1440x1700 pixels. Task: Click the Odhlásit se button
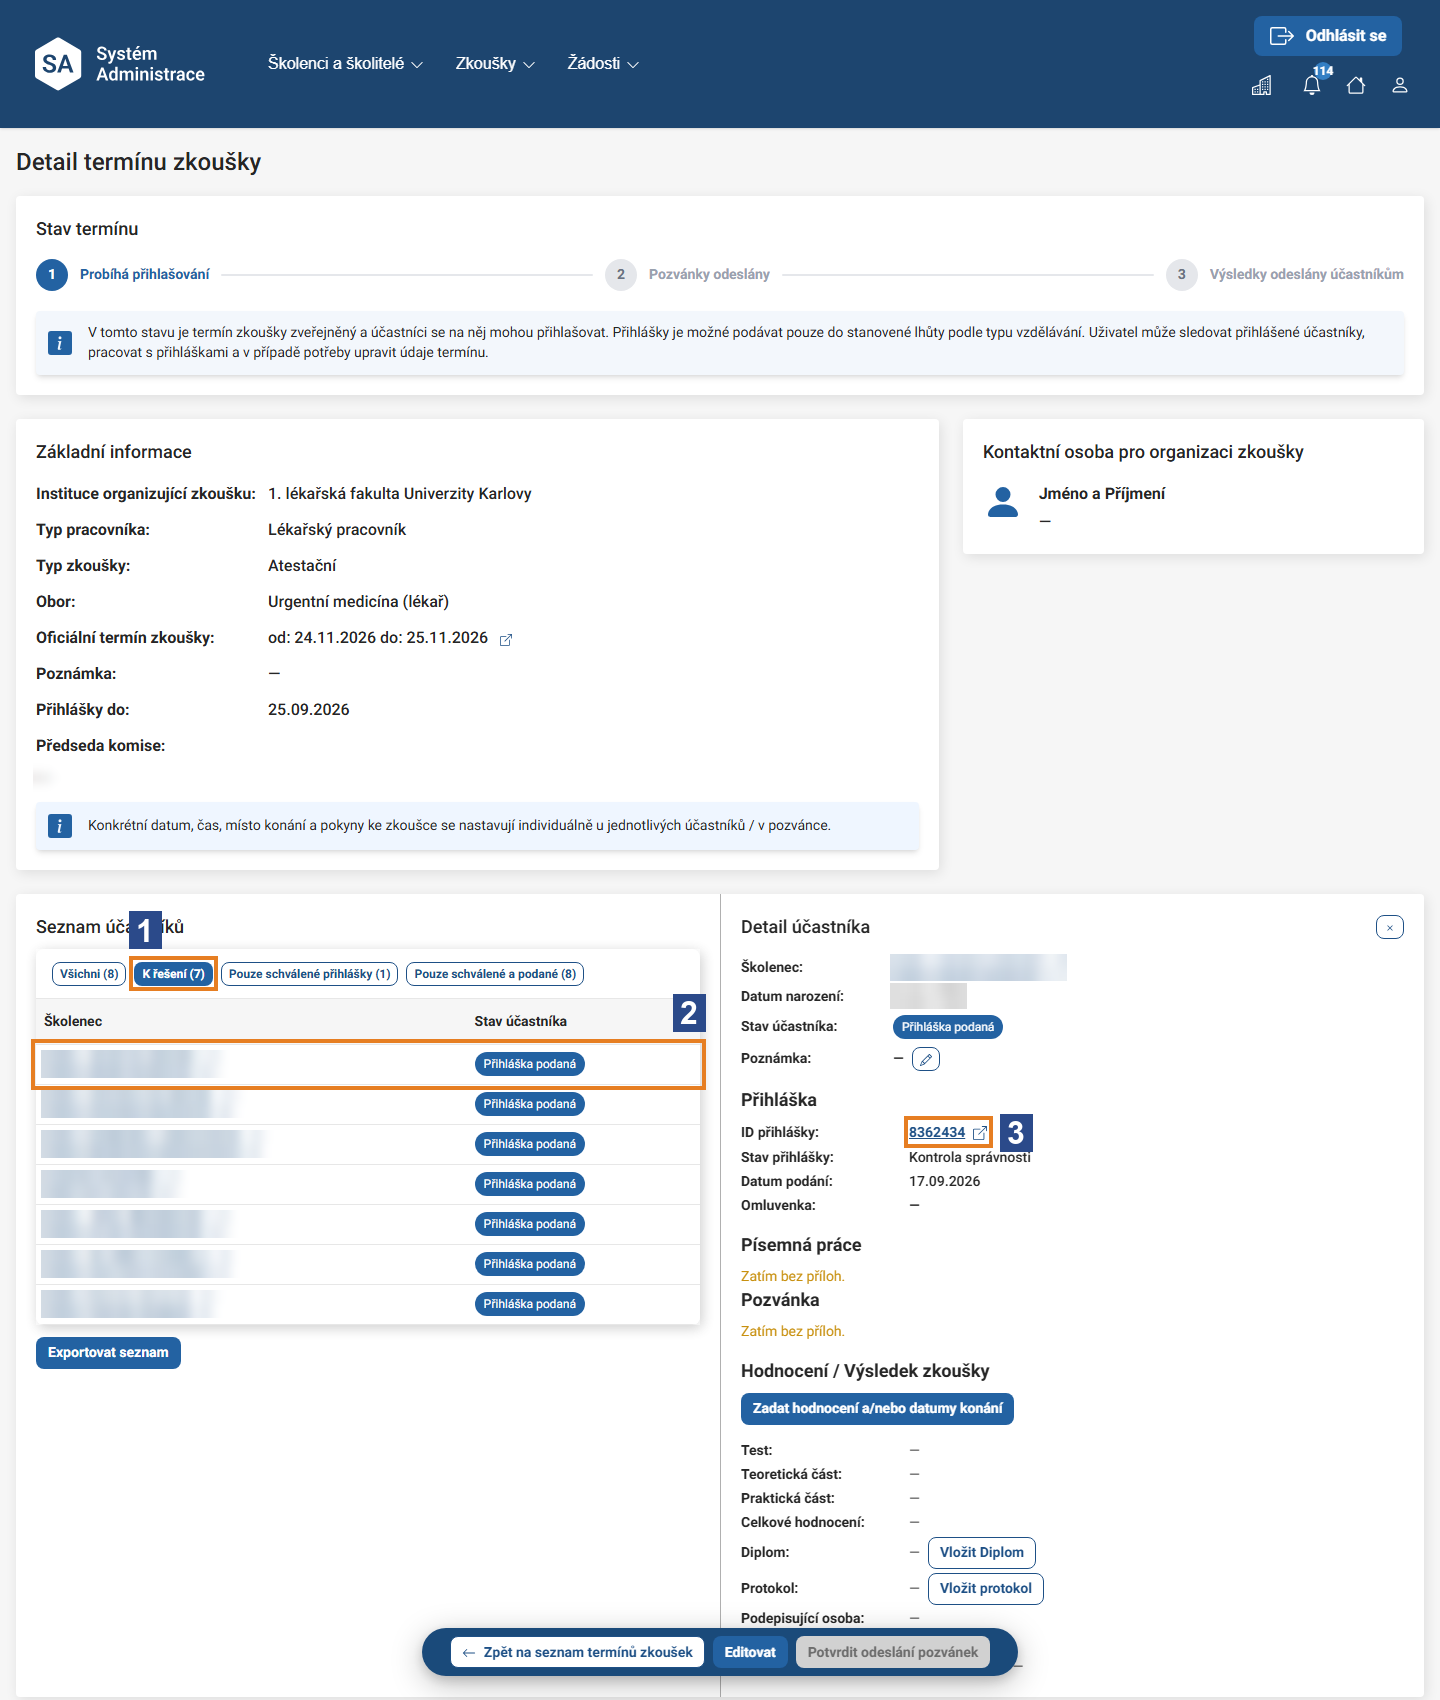[1328, 36]
